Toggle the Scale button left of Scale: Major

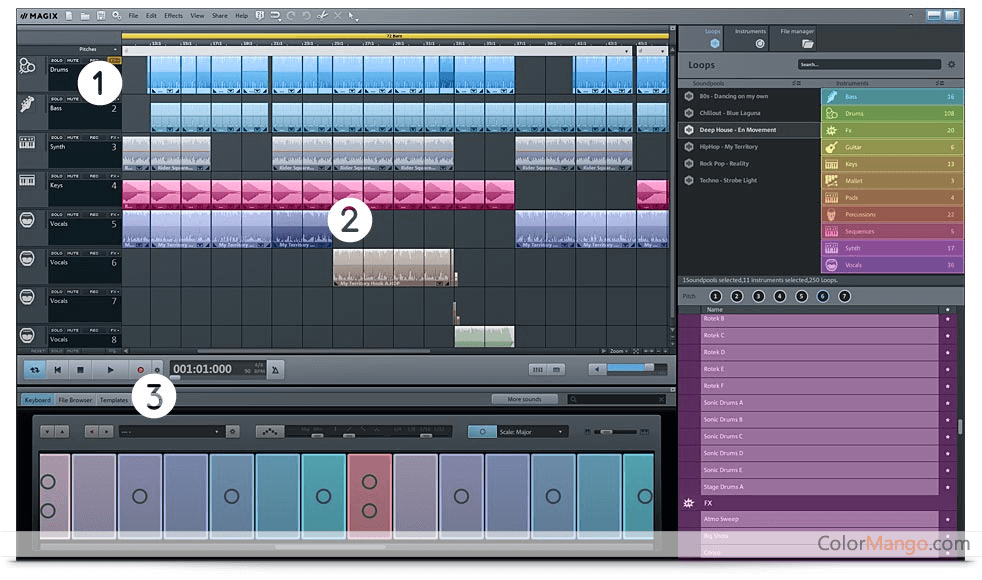click(x=482, y=432)
